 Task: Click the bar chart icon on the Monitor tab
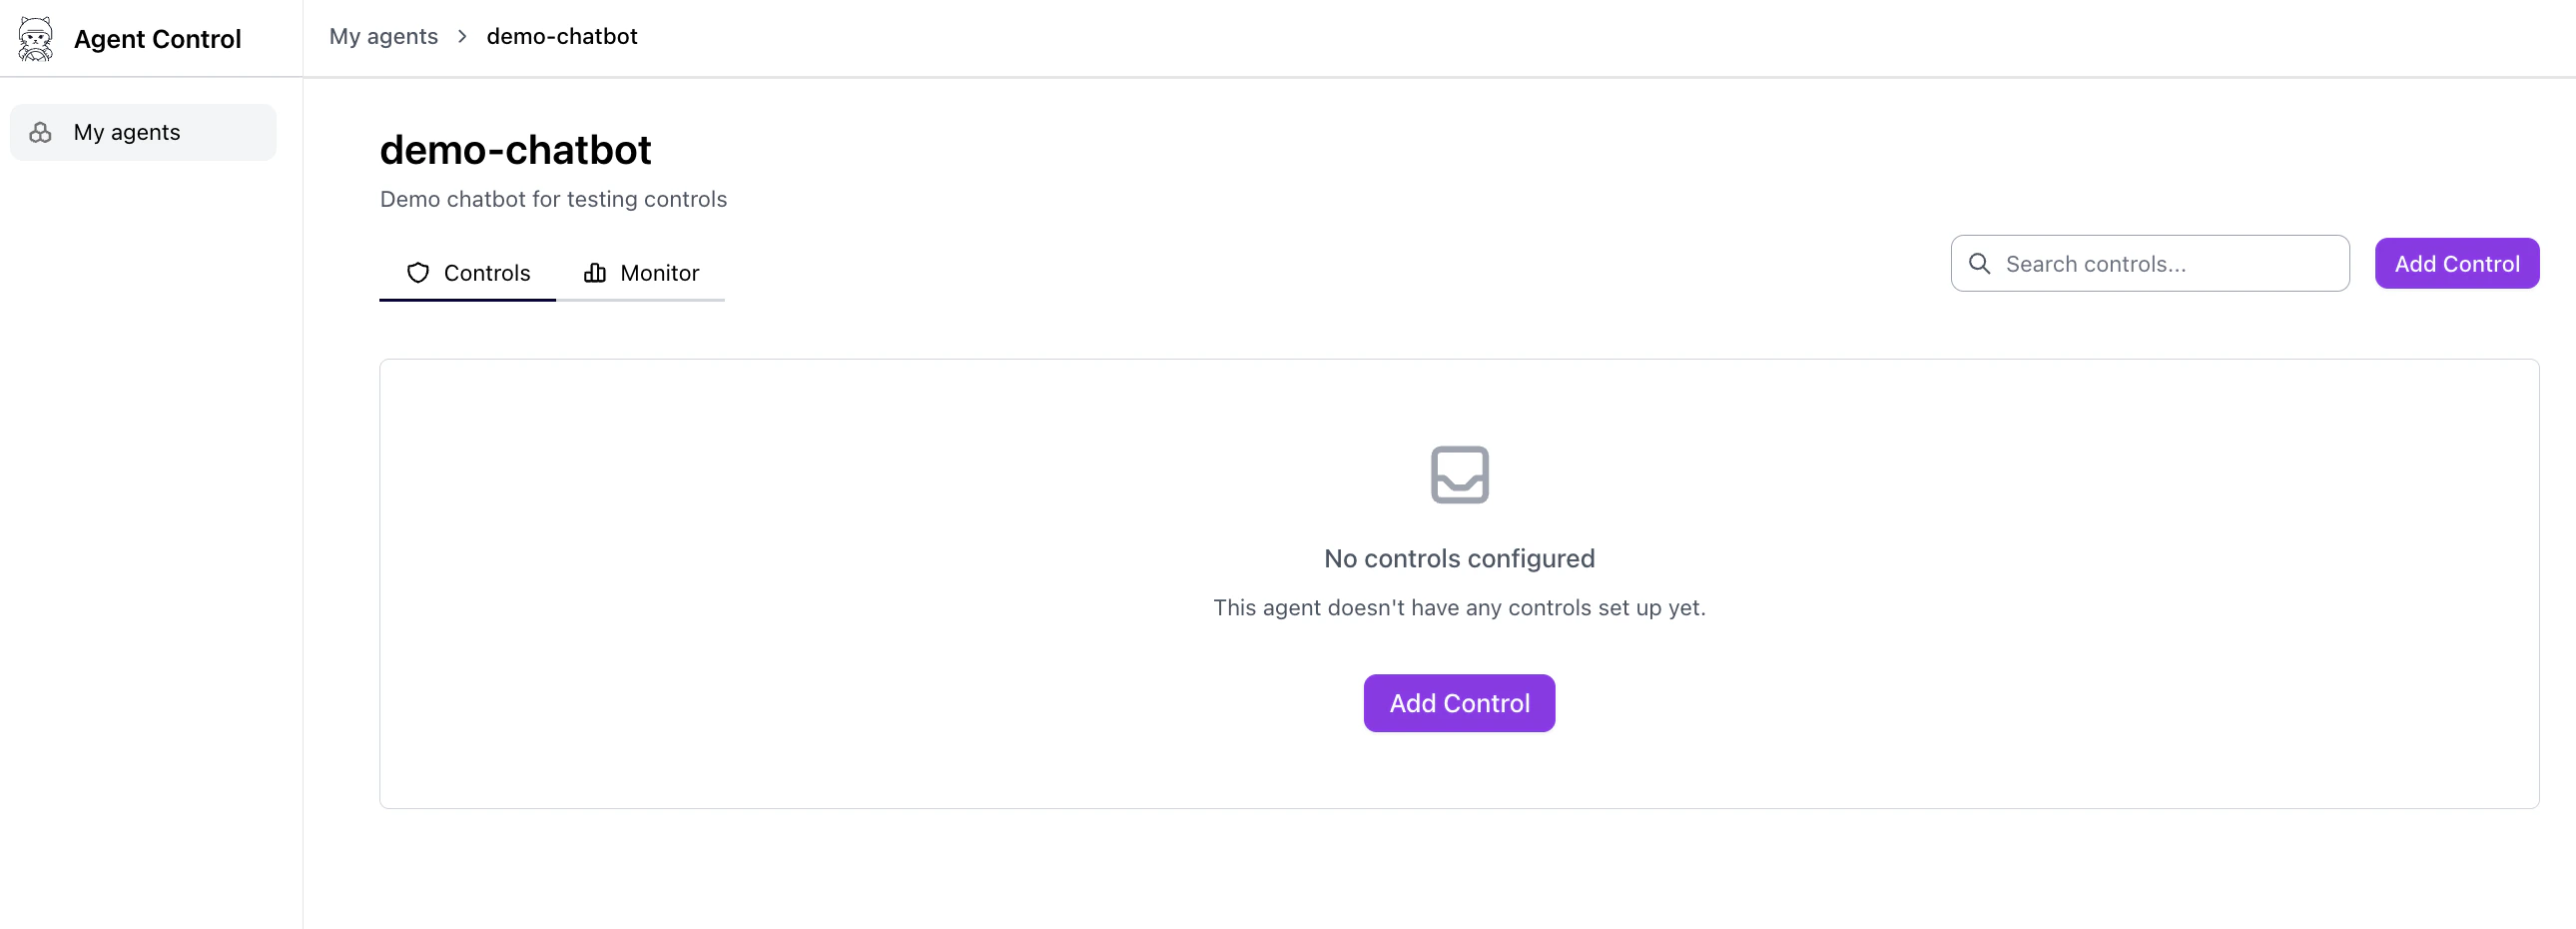594,272
